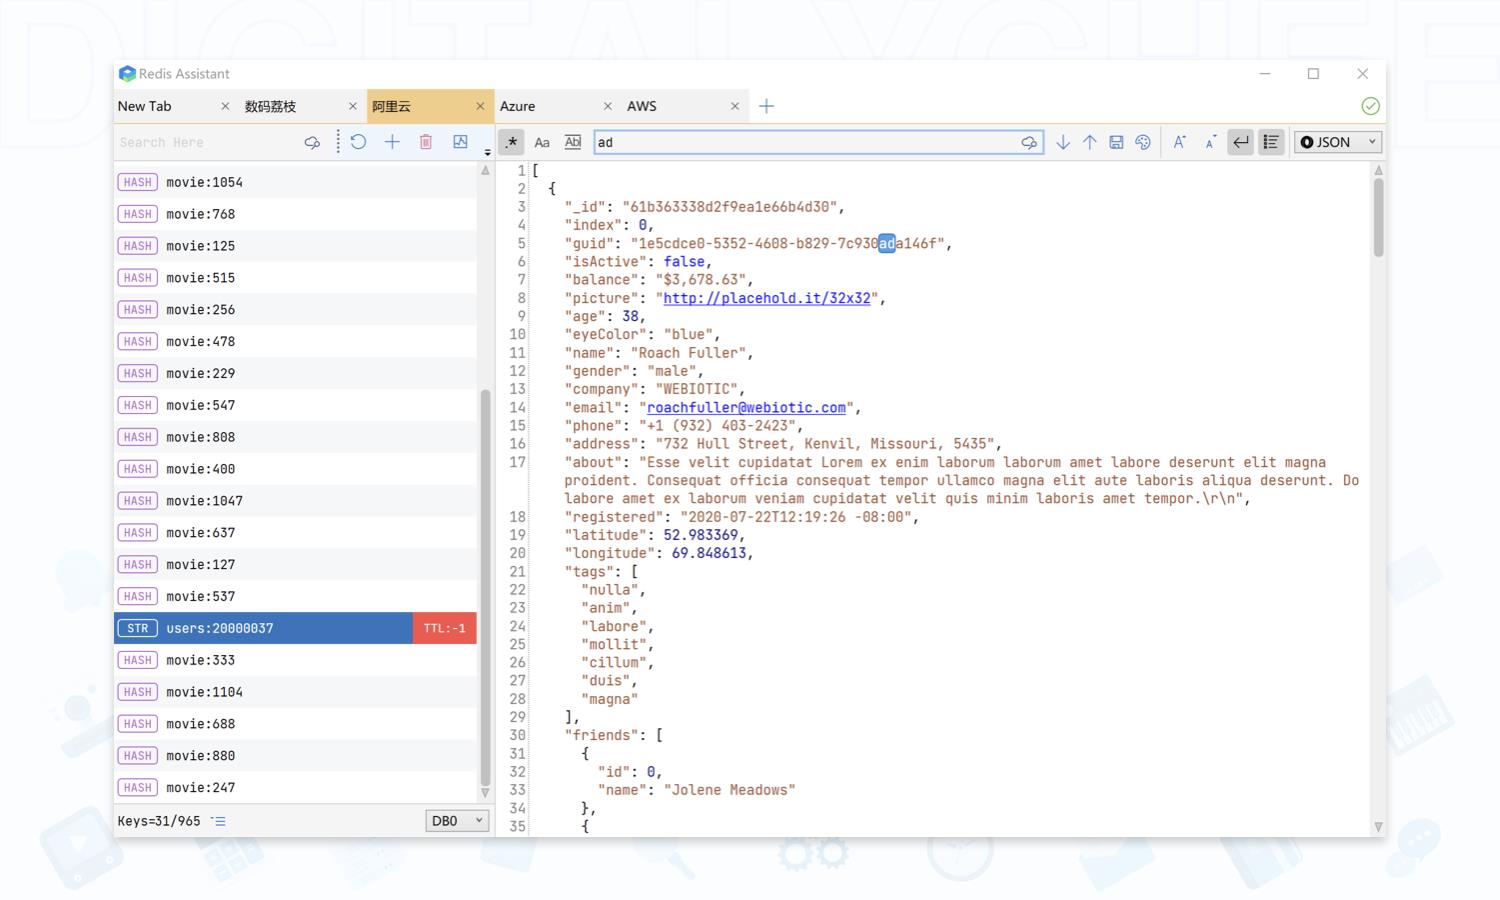
Task: Save the value with floppy disk icon
Action: tap(1116, 142)
